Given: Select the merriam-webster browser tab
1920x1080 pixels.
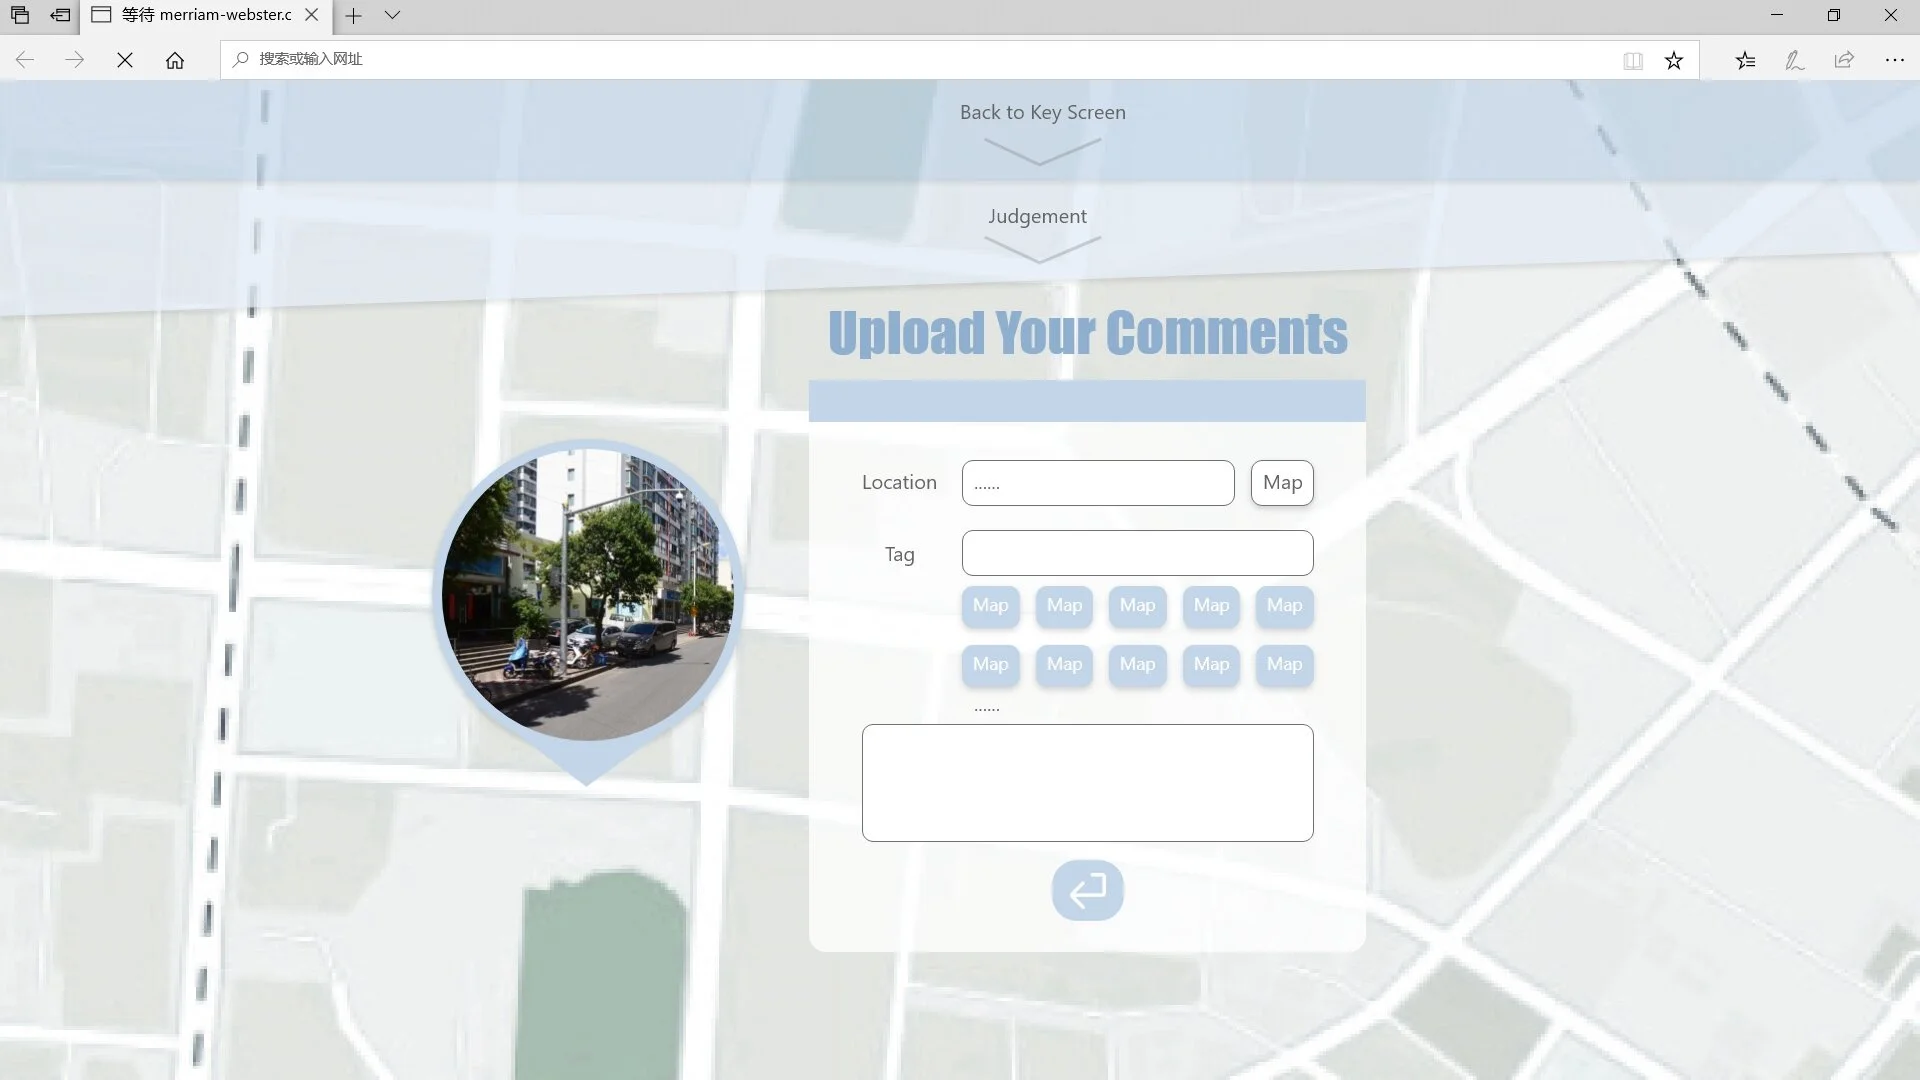Looking at the screenshot, I should [205, 15].
